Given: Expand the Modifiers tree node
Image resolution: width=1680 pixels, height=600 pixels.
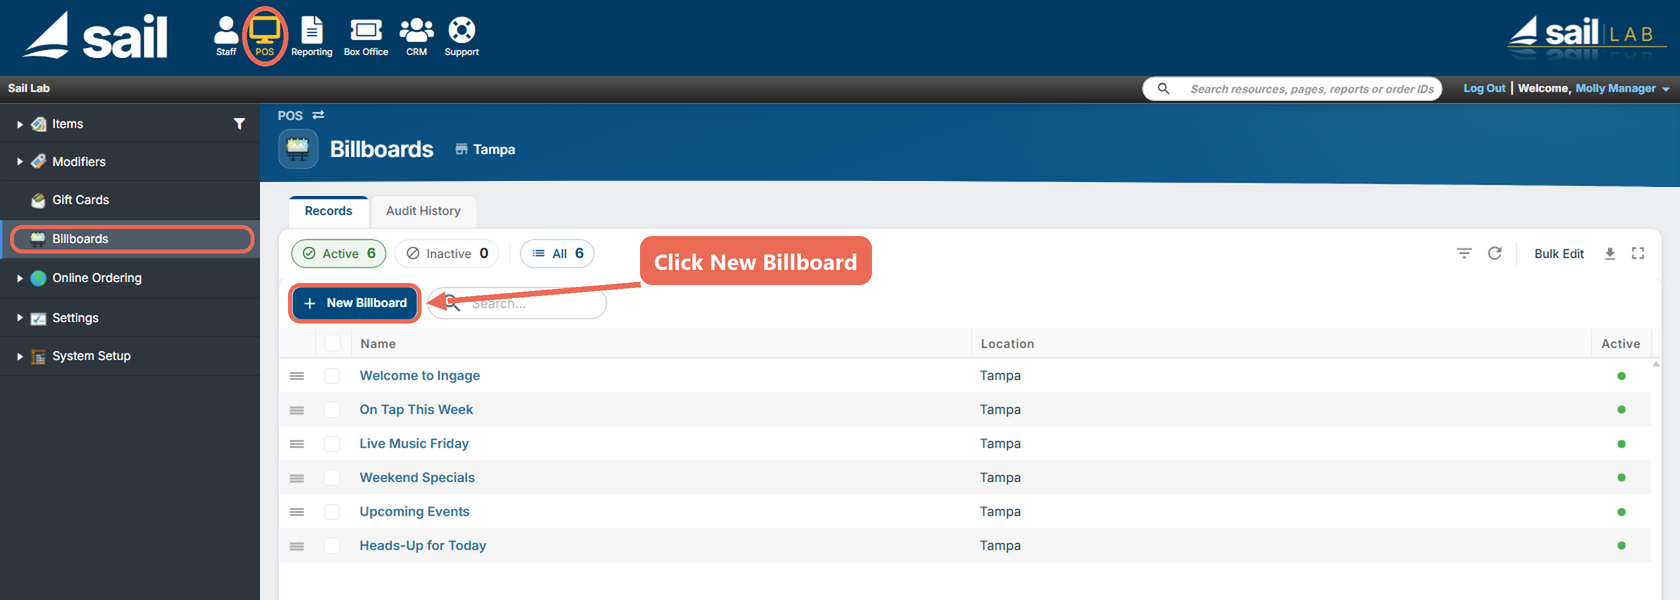Looking at the screenshot, I should click(x=19, y=162).
